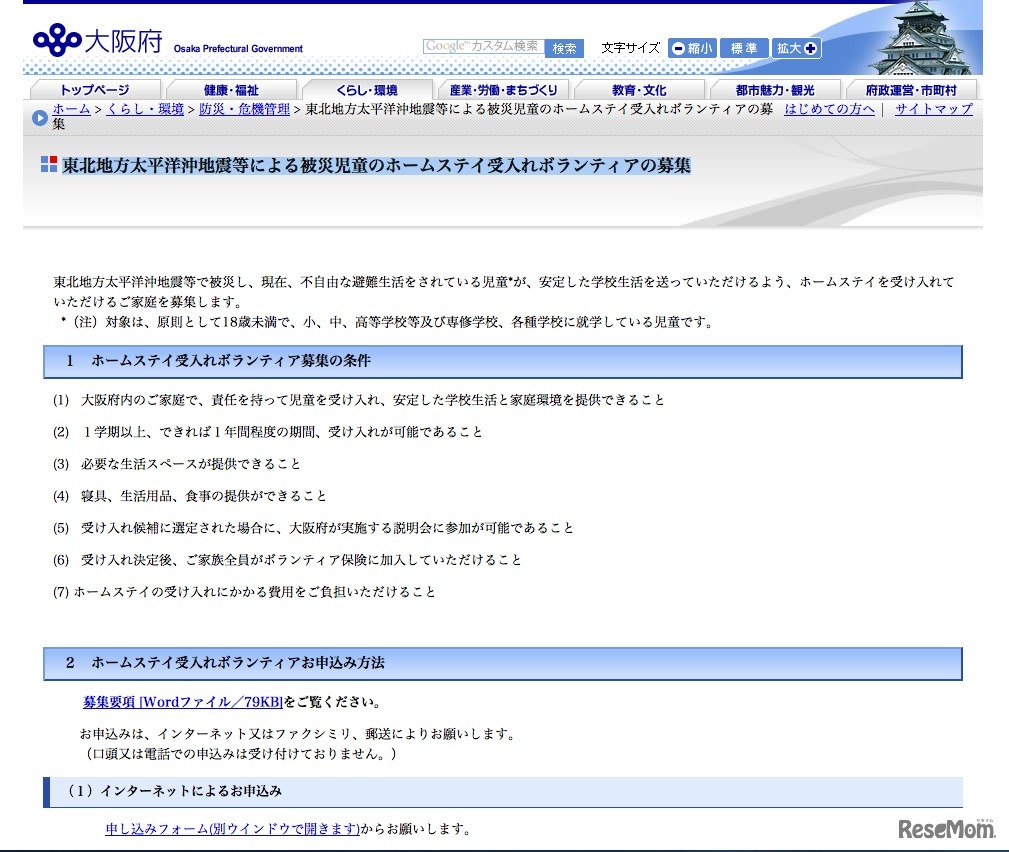Open the 都市魅力・観光 tab
This screenshot has width=1009, height=852.
coord(775,90)
